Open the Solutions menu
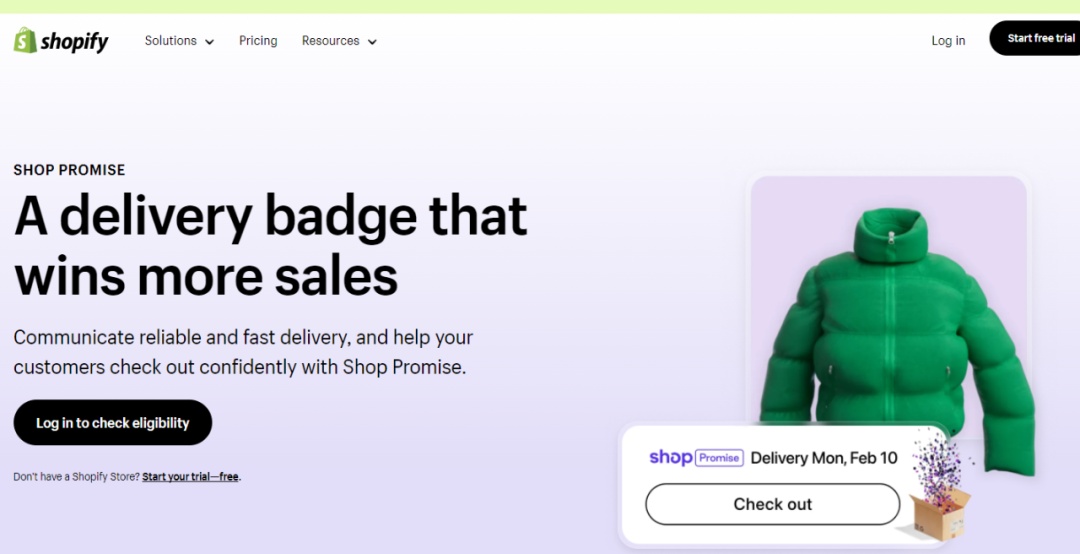The height and width of the screenshot is (554, 1080). tap(179, 41)
